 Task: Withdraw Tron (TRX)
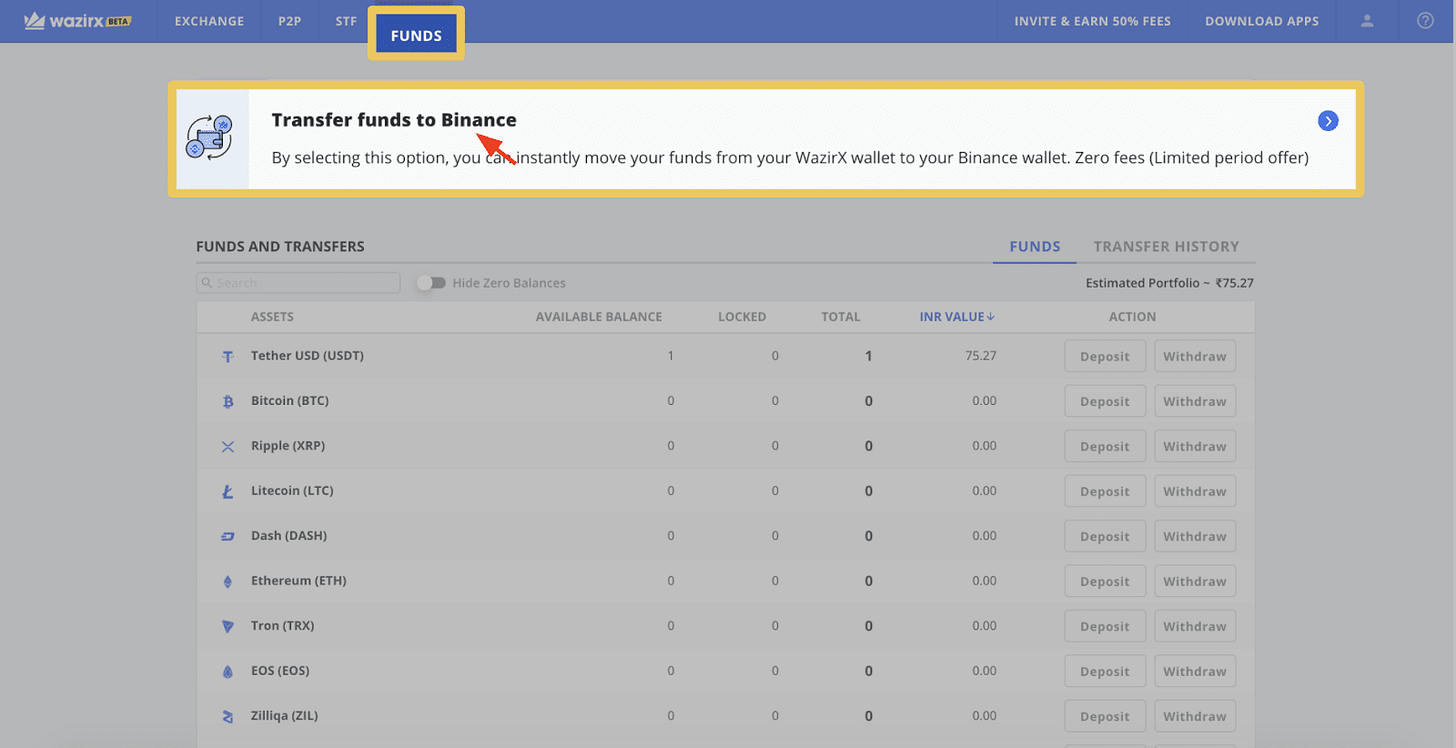(1195, 627)
